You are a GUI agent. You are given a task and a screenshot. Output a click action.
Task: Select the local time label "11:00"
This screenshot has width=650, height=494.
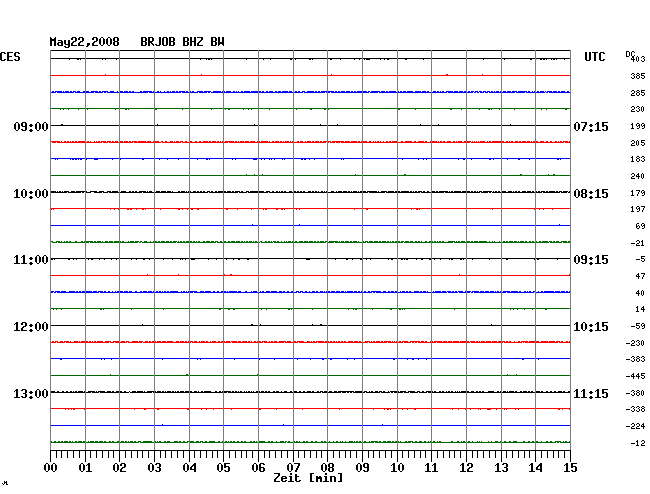(x=31, y=260)
